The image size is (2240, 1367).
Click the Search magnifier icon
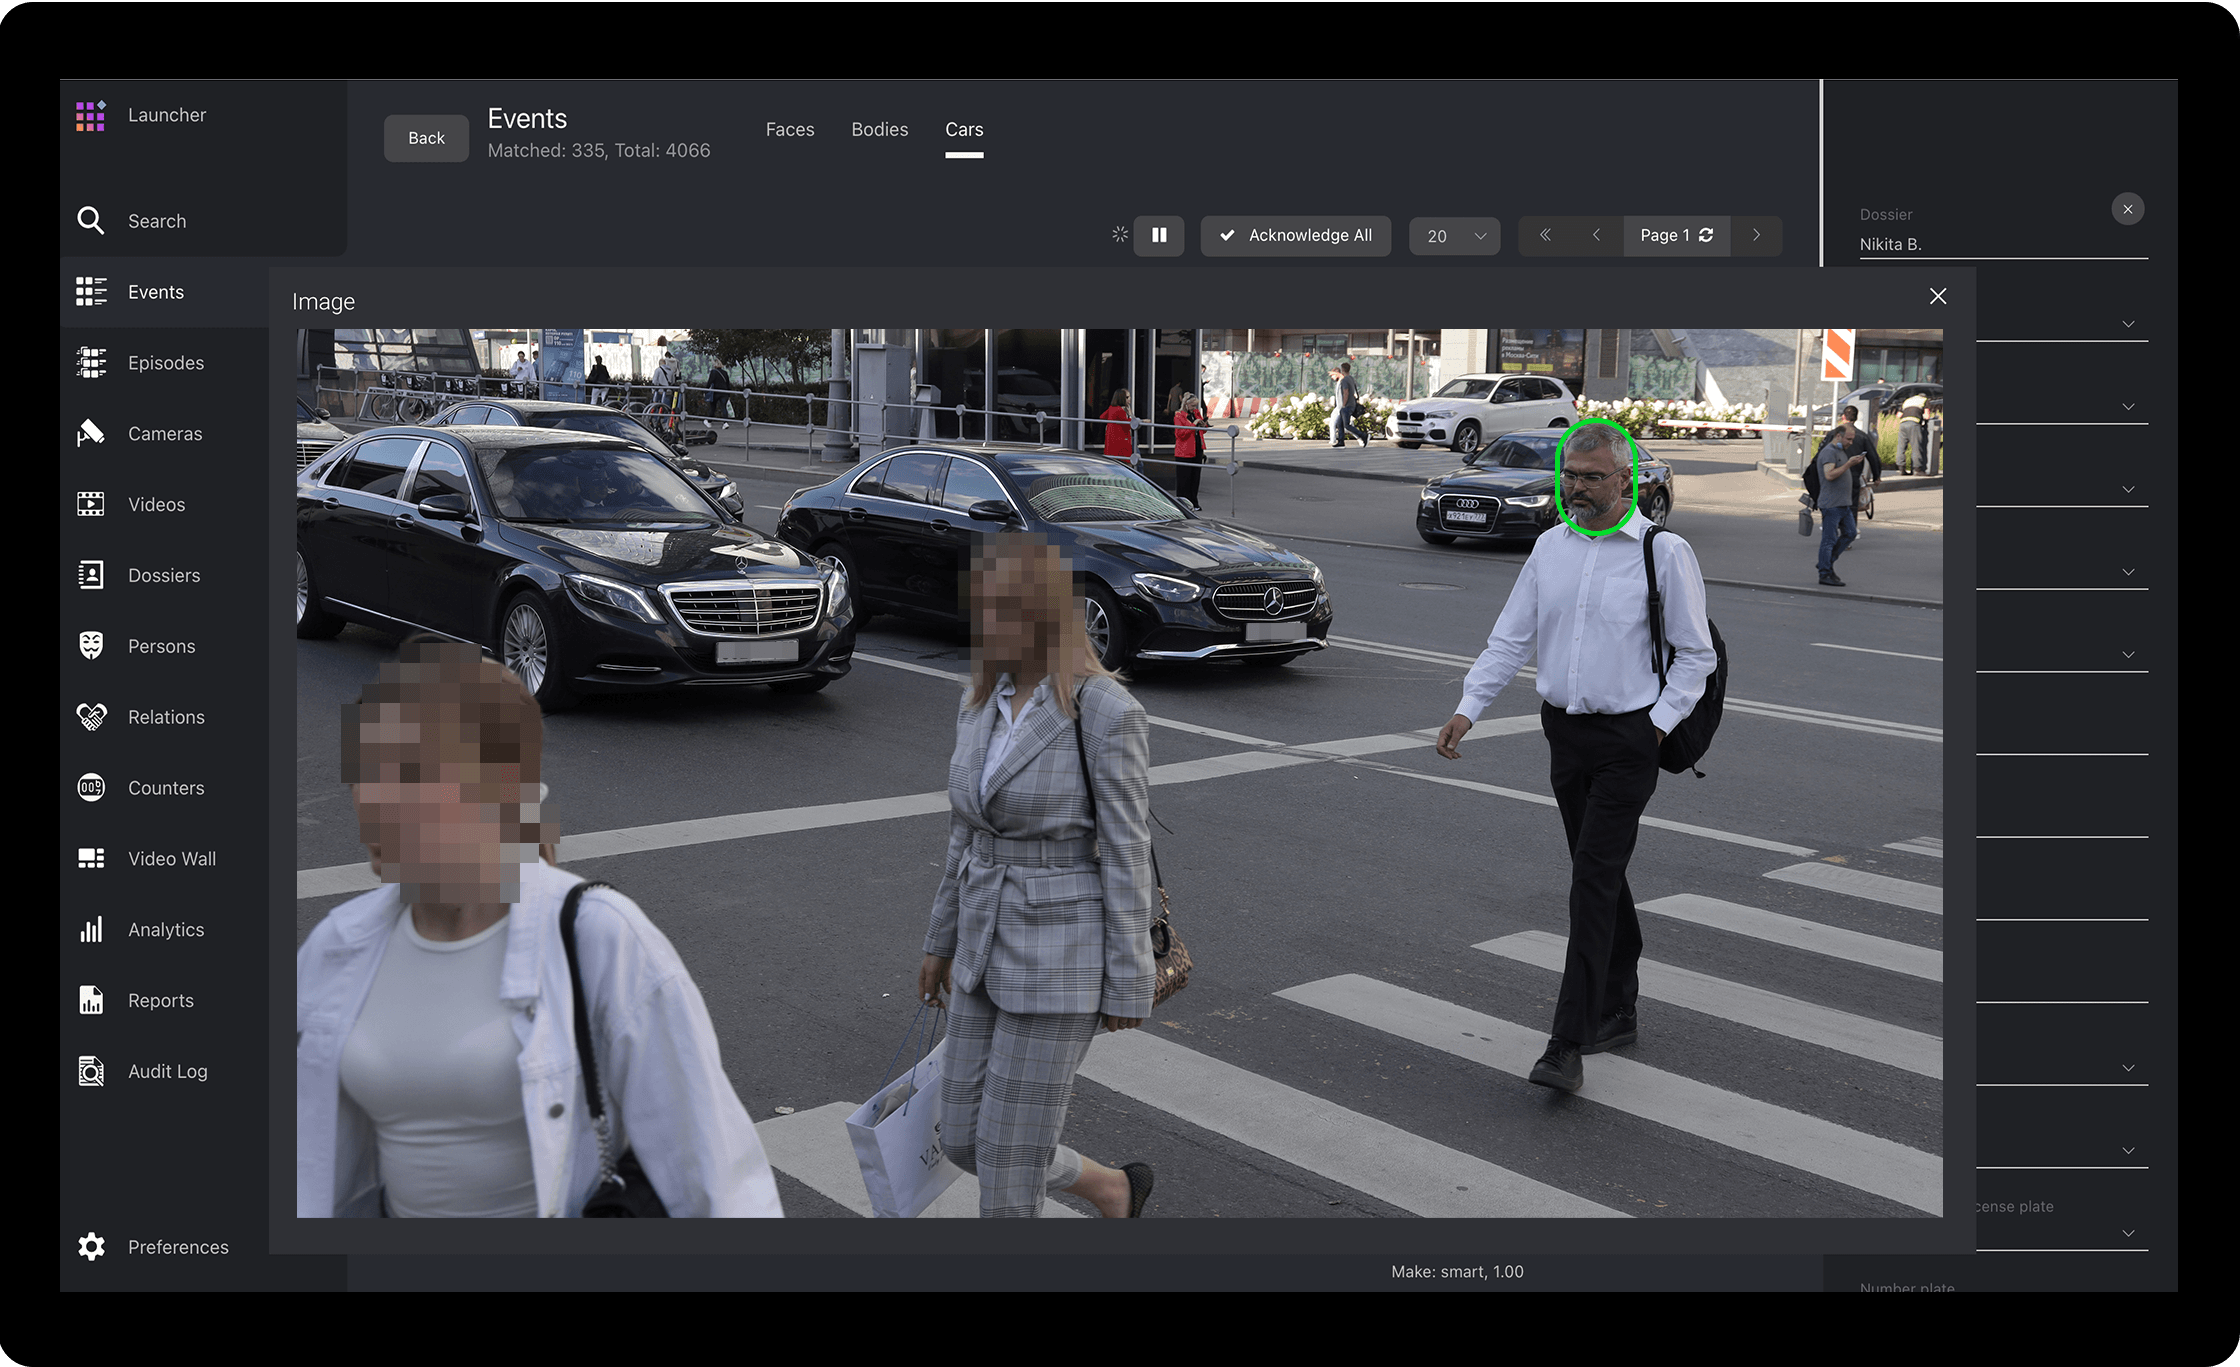coord(91,220)
